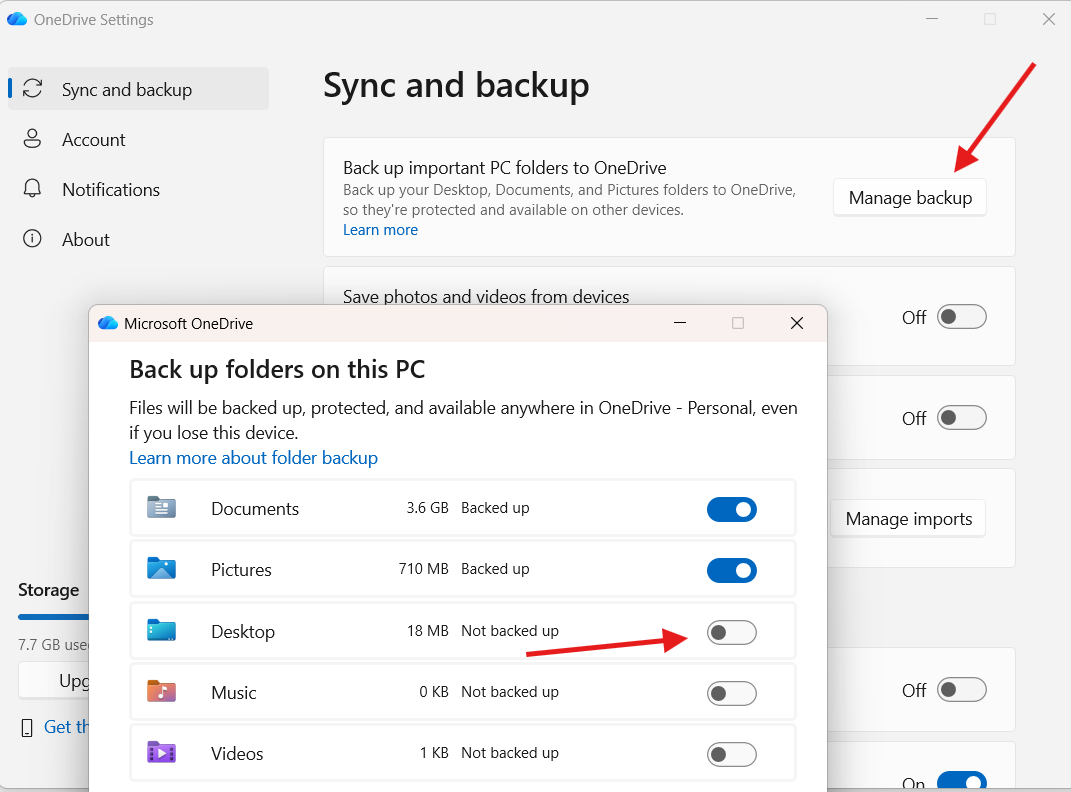Click the Videos folder icon

click(161, 753)
